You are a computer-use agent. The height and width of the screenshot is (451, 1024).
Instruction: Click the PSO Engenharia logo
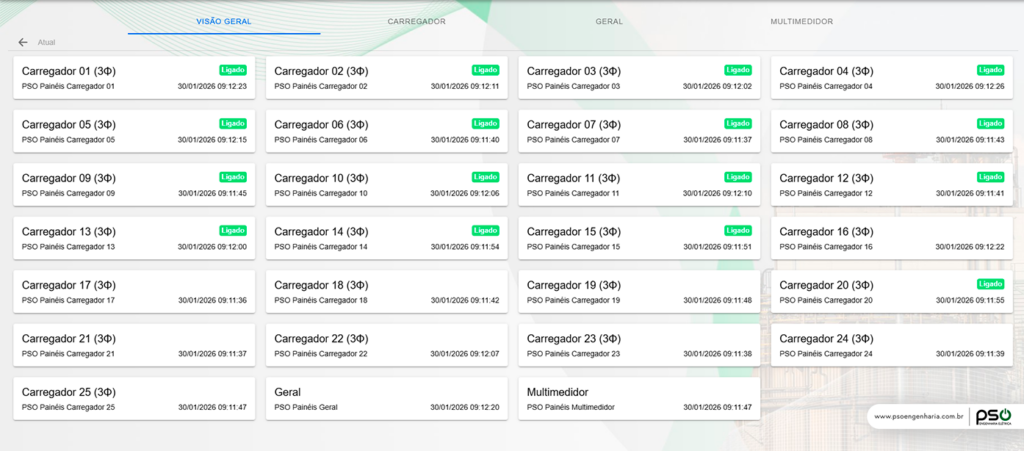click(x=993, y=416)
